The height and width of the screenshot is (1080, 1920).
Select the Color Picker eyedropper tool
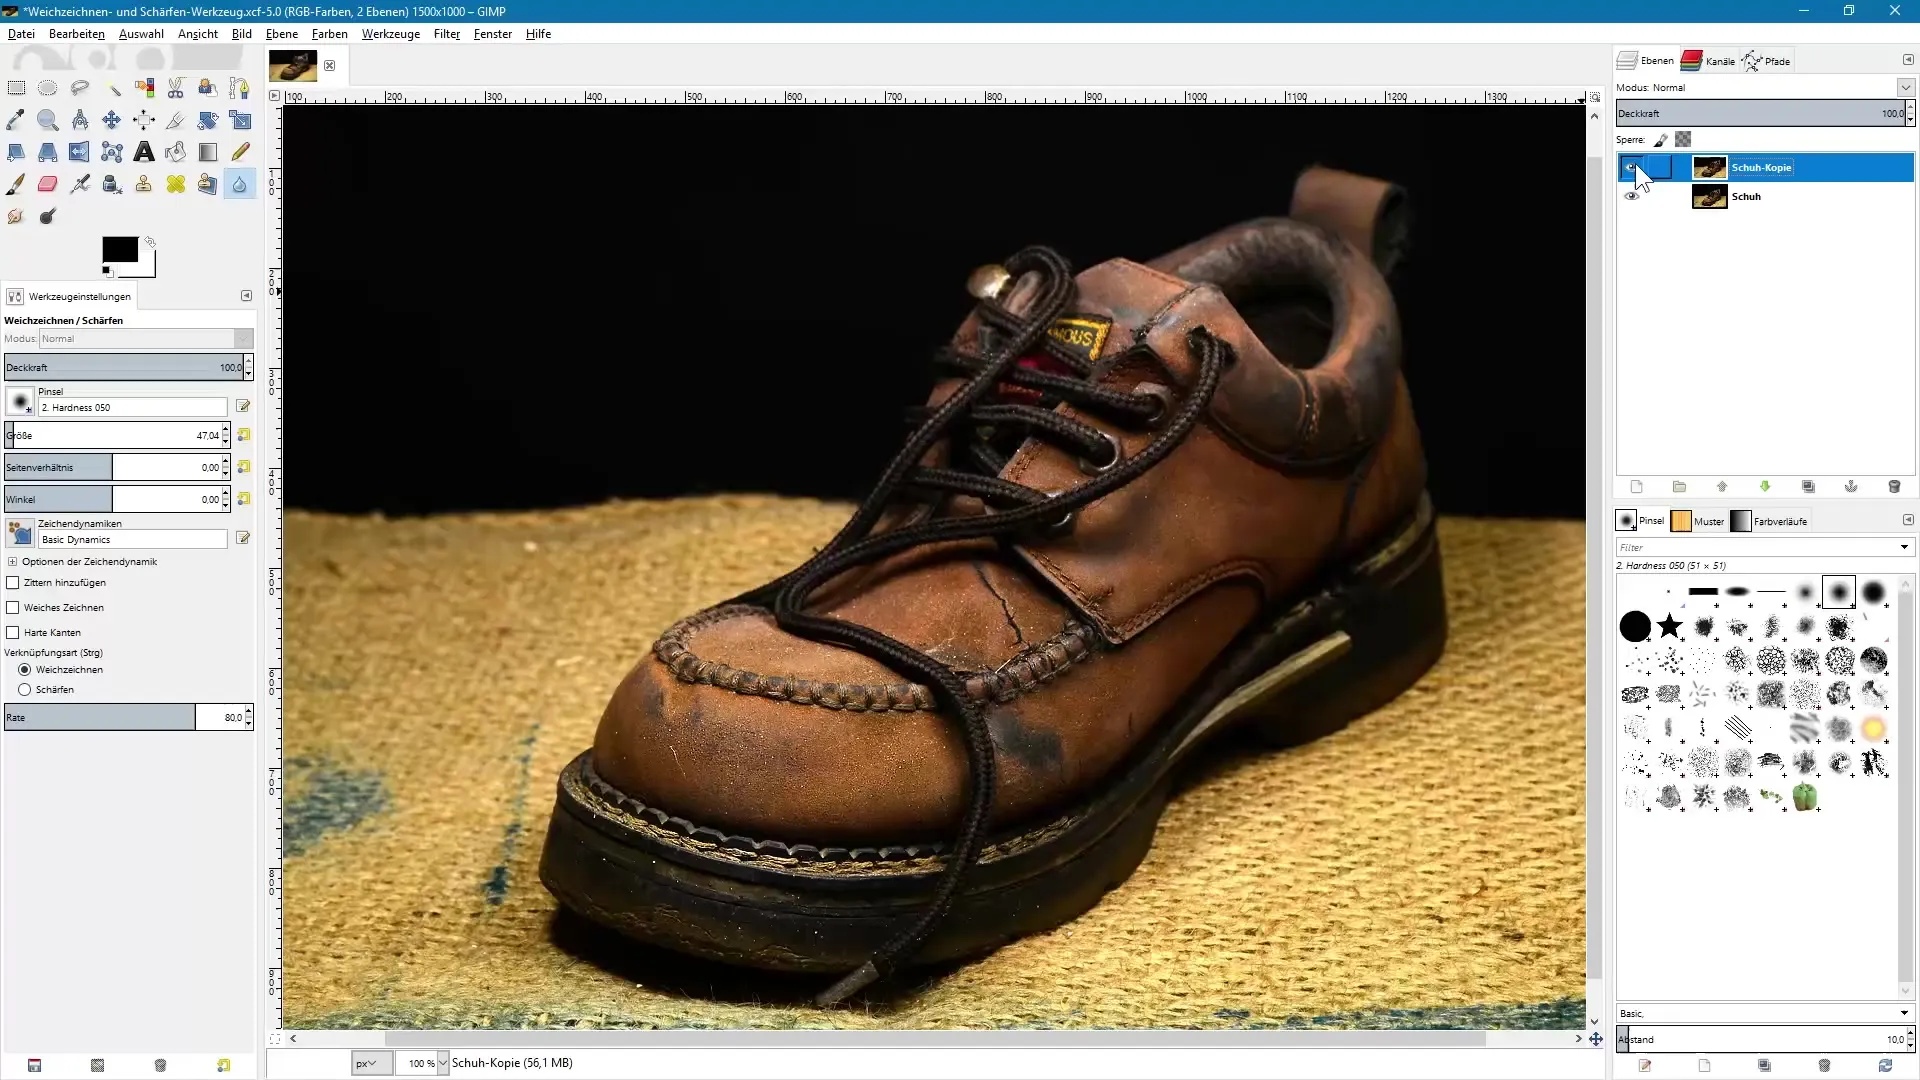pyautogui.click(x=16, y=120)
